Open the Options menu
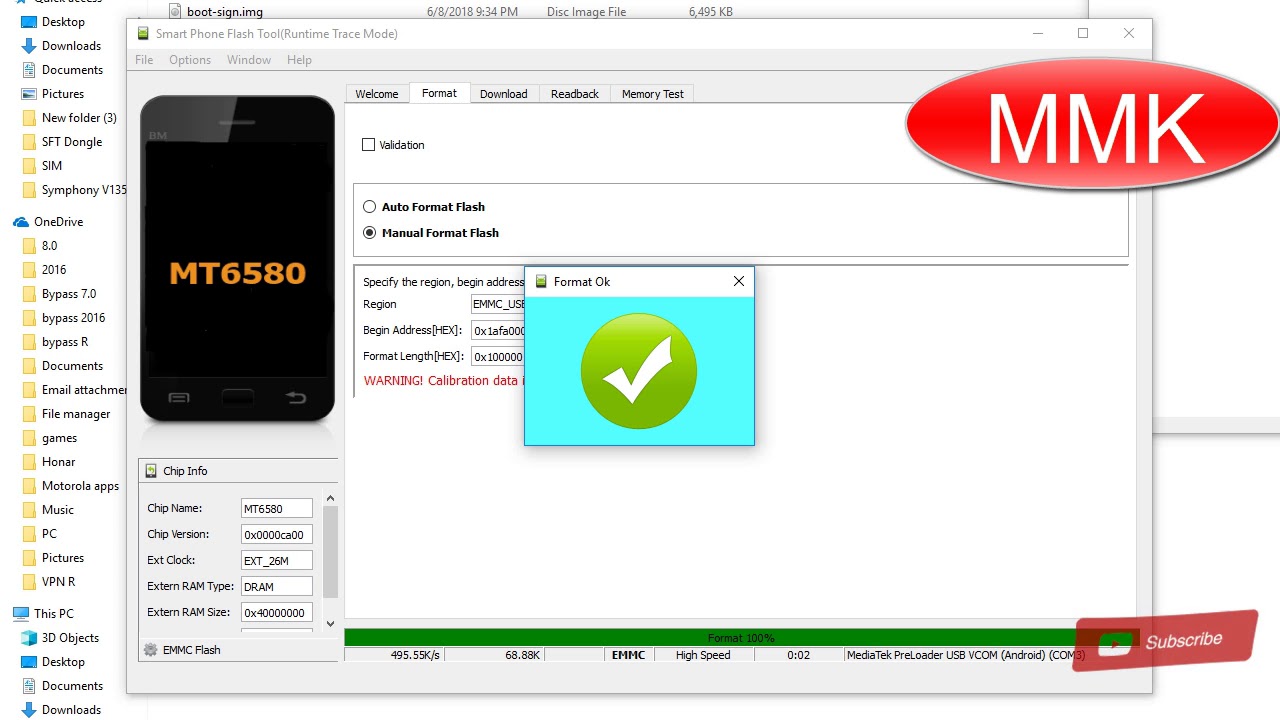The image size is (1280, 720). [x=190, y=60]
